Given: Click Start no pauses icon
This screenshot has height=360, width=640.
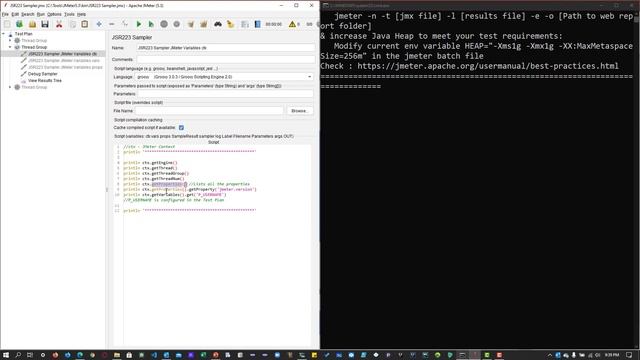Looking at the screenshot, I should 151,24.
